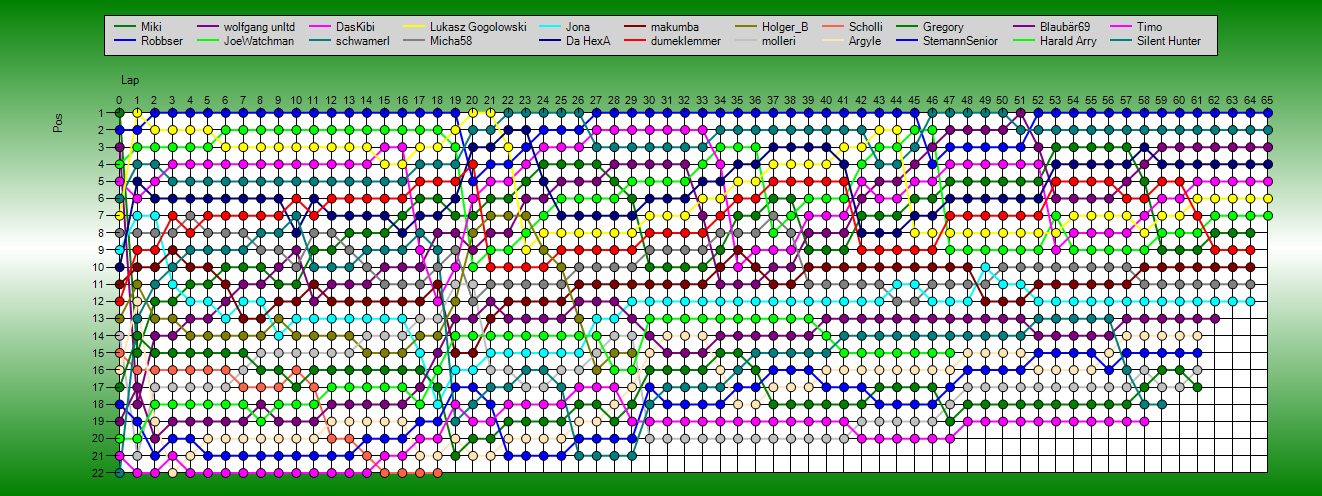Click blue data point at lap 65, position 1
This screenshot has width=1322, height=496.
pyautogui.click(x=1267, y=113)
